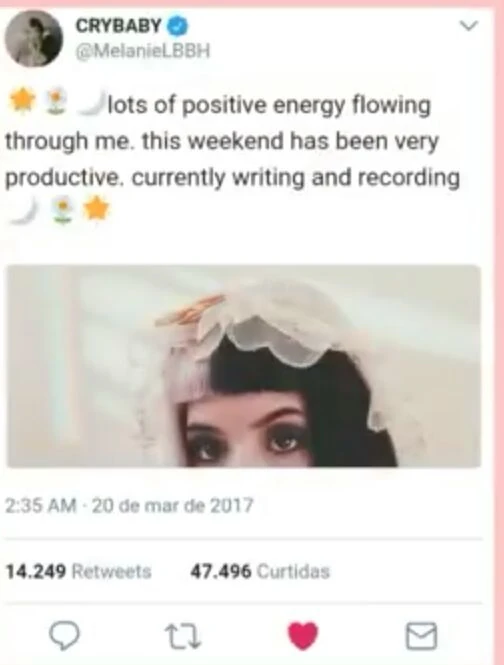Click the star emoji at tweet start
The height and width of the screenshot is (665, 504).
19,101
